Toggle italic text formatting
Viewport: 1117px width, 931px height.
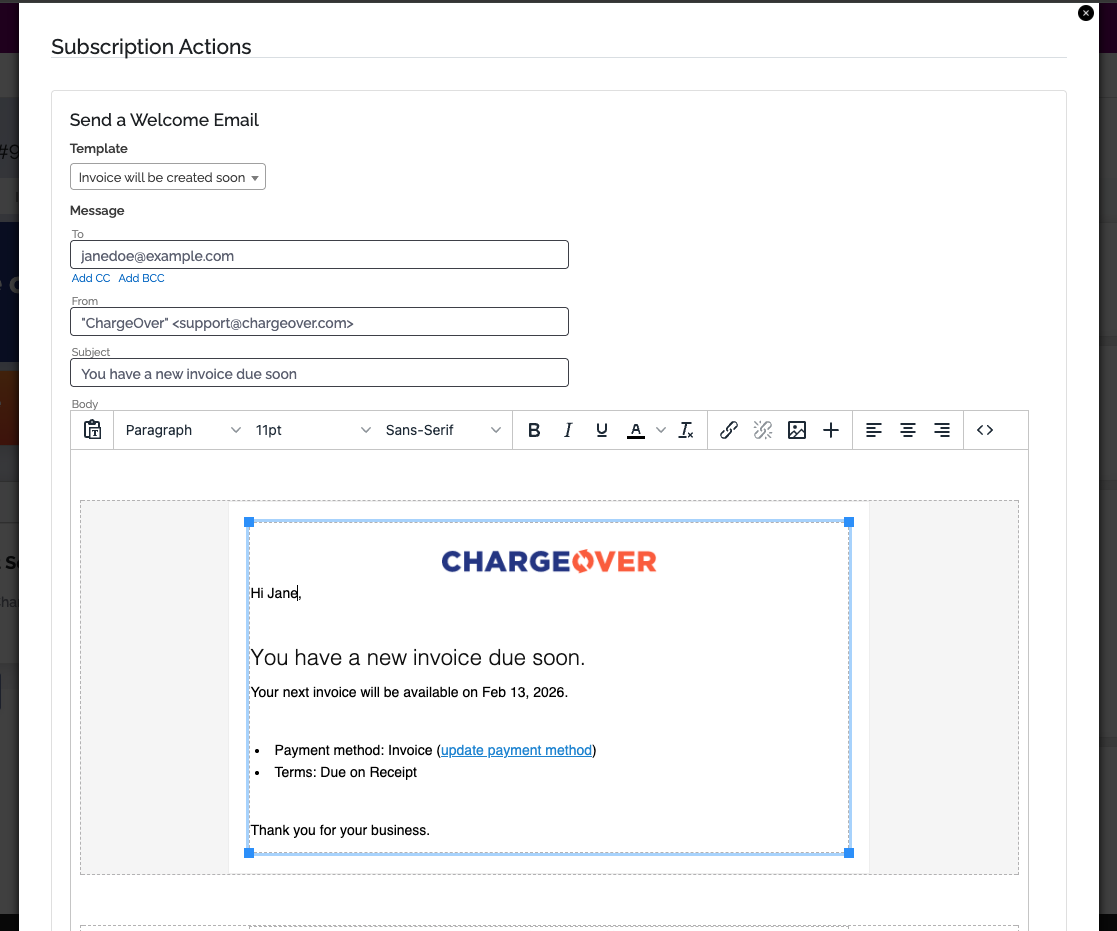[568, 430]
